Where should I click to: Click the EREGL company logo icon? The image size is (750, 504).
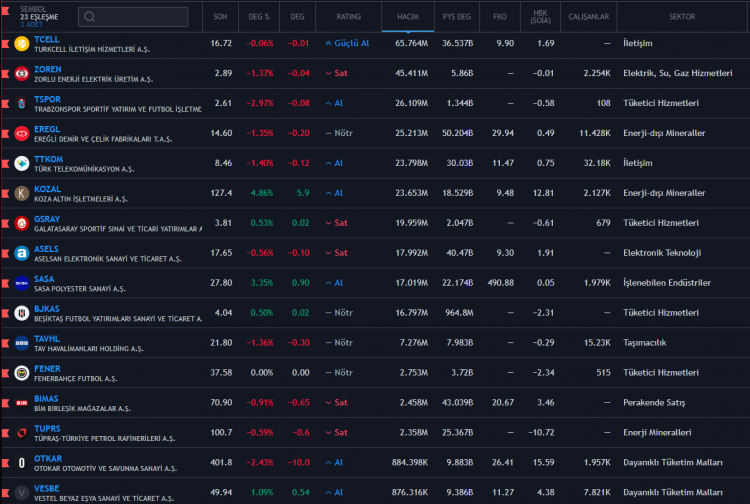22,133
